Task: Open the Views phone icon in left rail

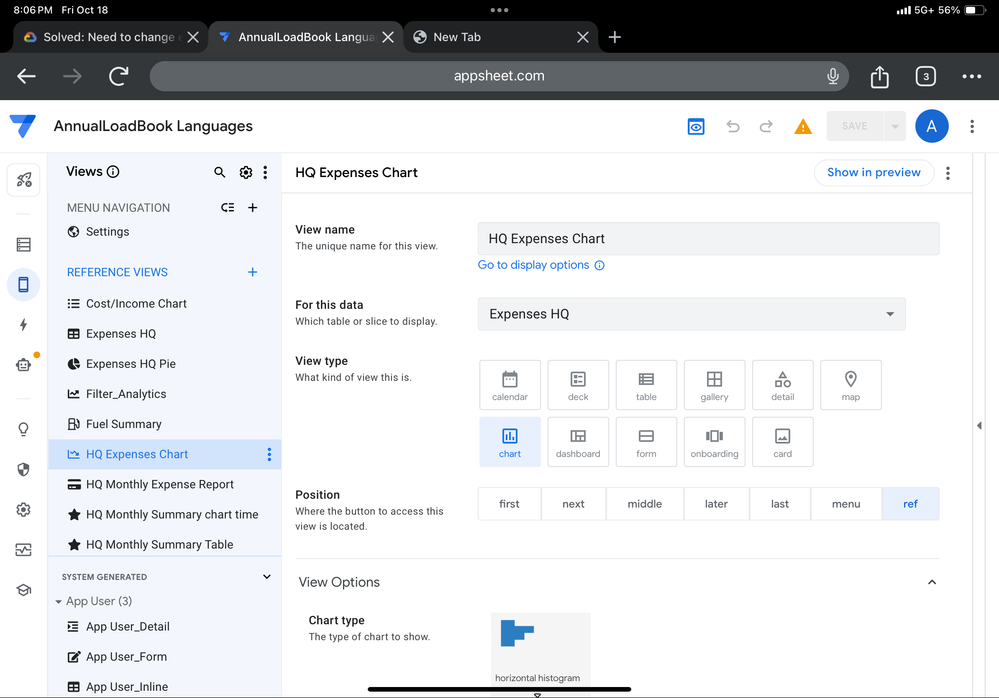Action: (x=24, y=284)
